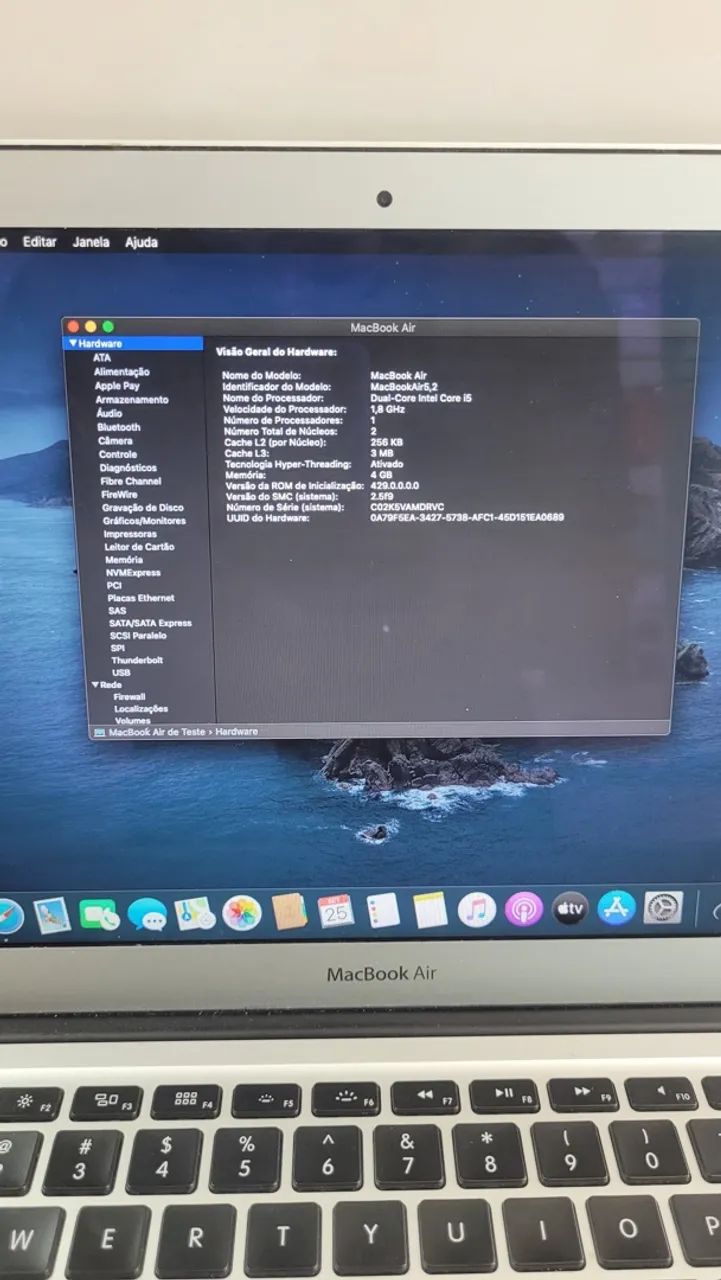Select Placas Ethernet in the sidebar

click(141, 598)
